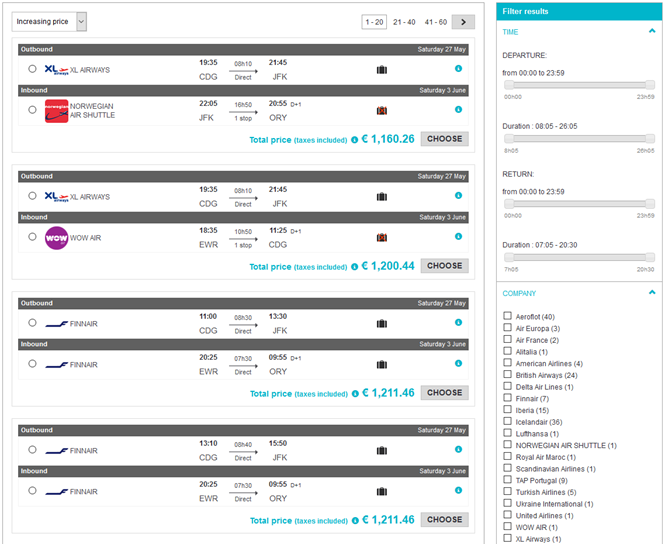Click the WOW Air logo

[x=56, y=238]
